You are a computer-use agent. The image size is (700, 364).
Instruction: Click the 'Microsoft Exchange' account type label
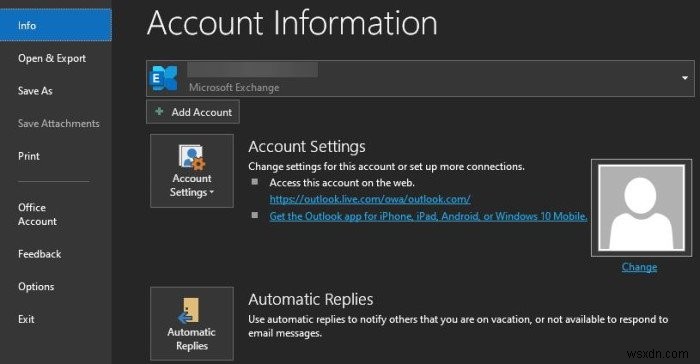click(234, 87)
